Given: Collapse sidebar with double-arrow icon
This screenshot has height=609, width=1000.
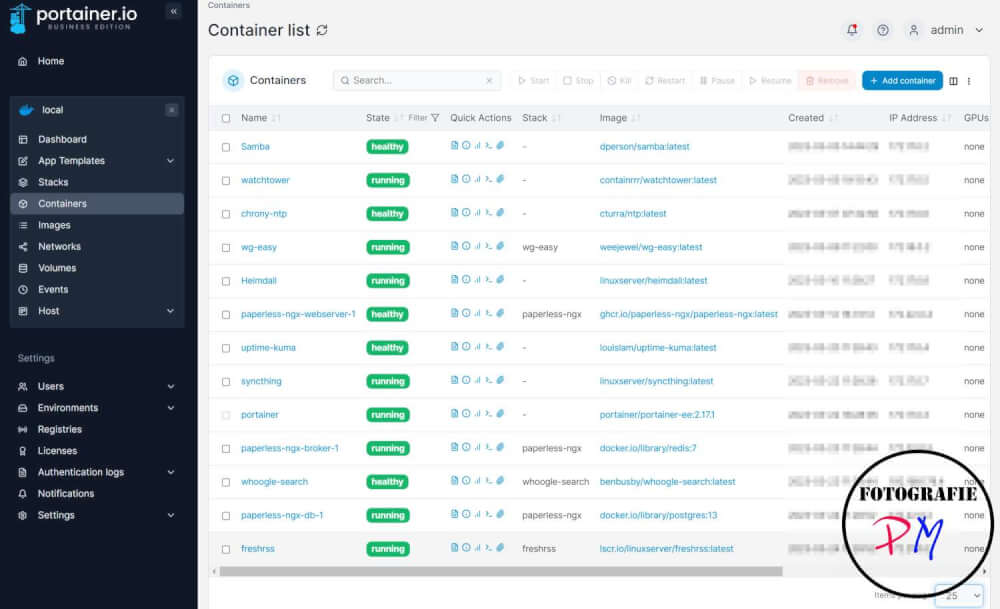Looking at the screenshot, I should pos(173,11).
